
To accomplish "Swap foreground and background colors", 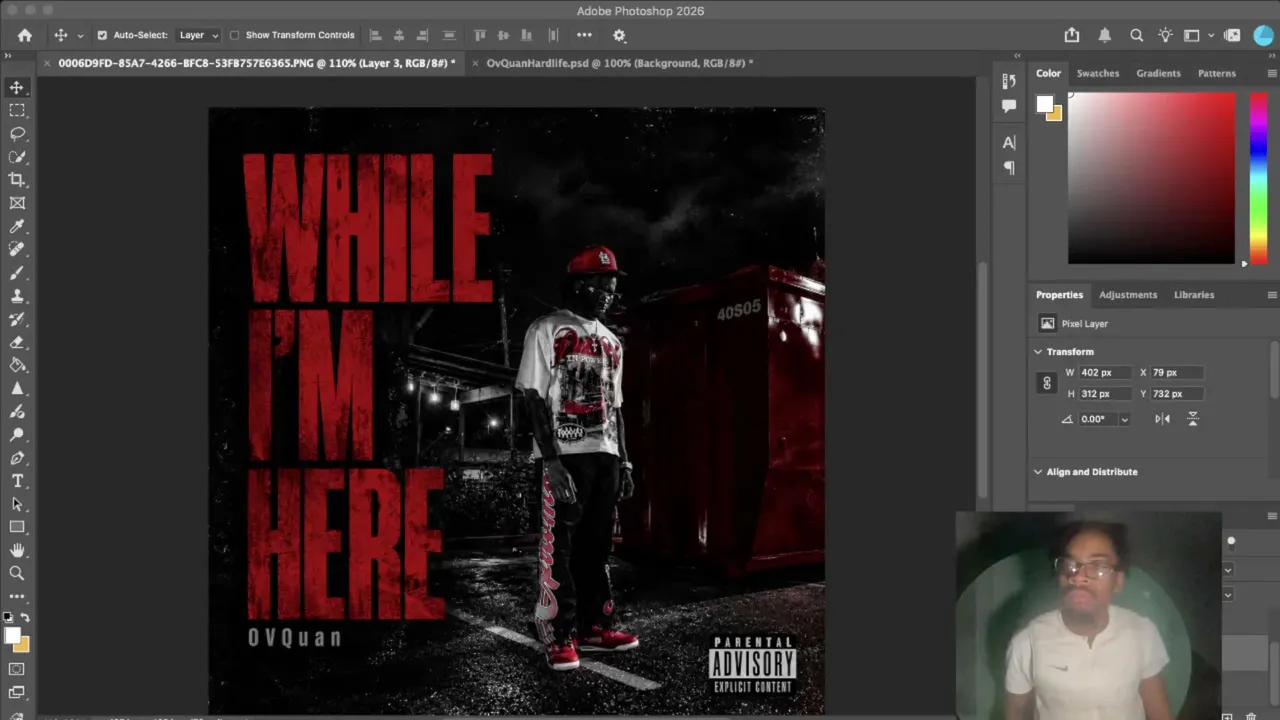I will (x=25, y=618).
